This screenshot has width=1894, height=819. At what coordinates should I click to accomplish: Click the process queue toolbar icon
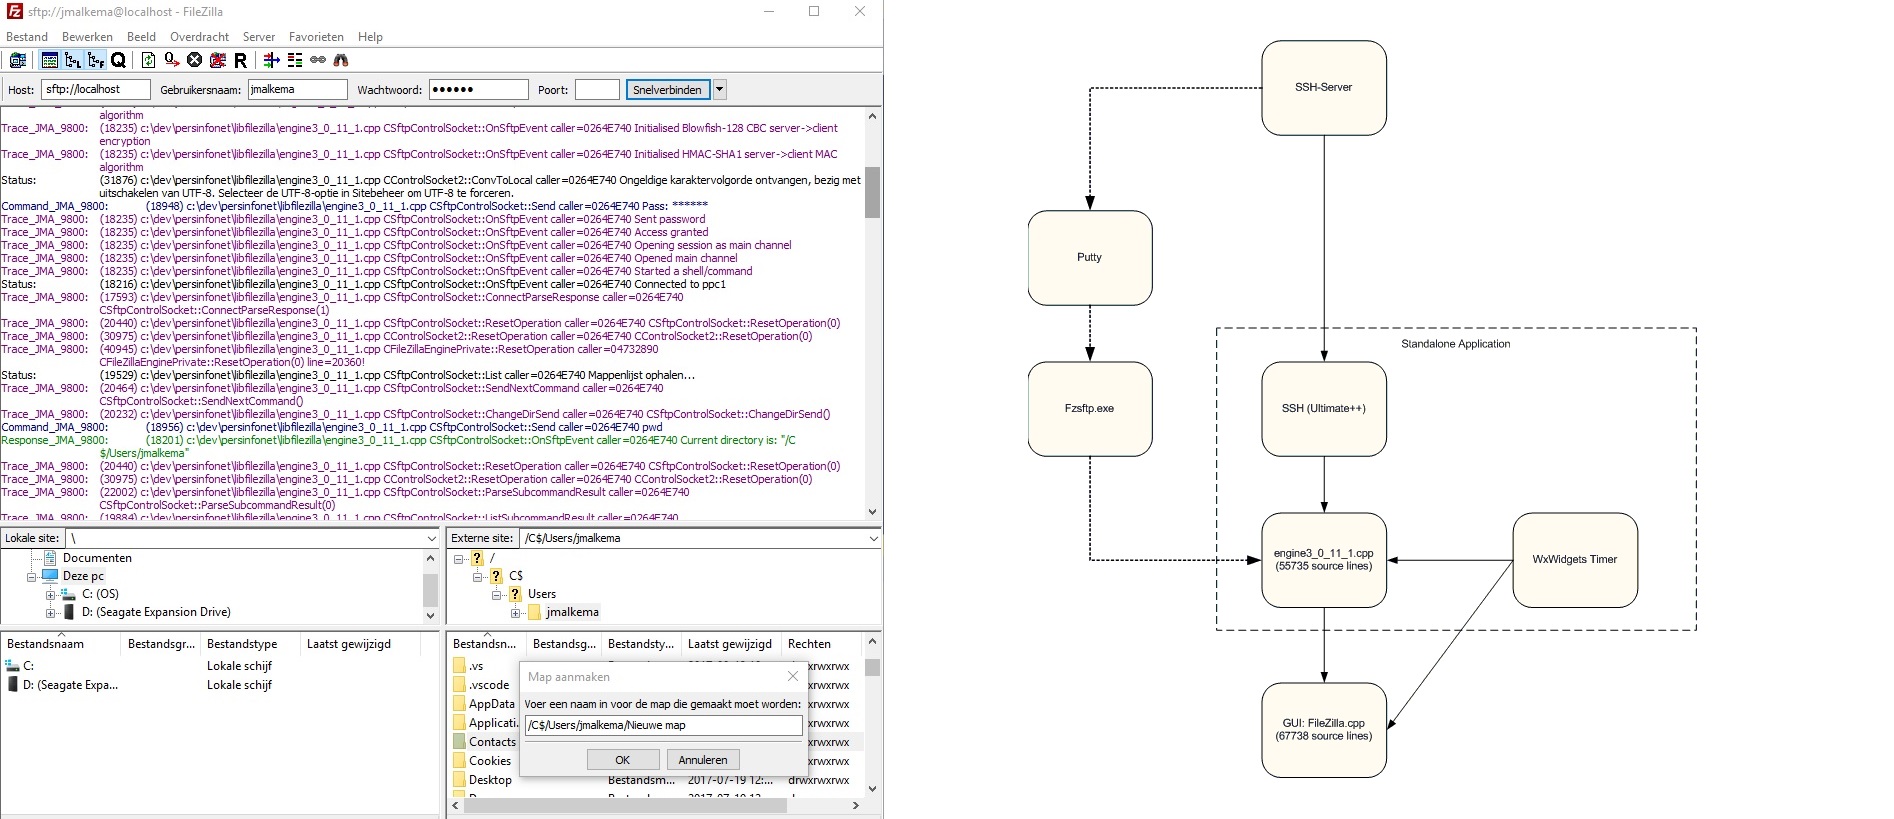pos(172,60)
